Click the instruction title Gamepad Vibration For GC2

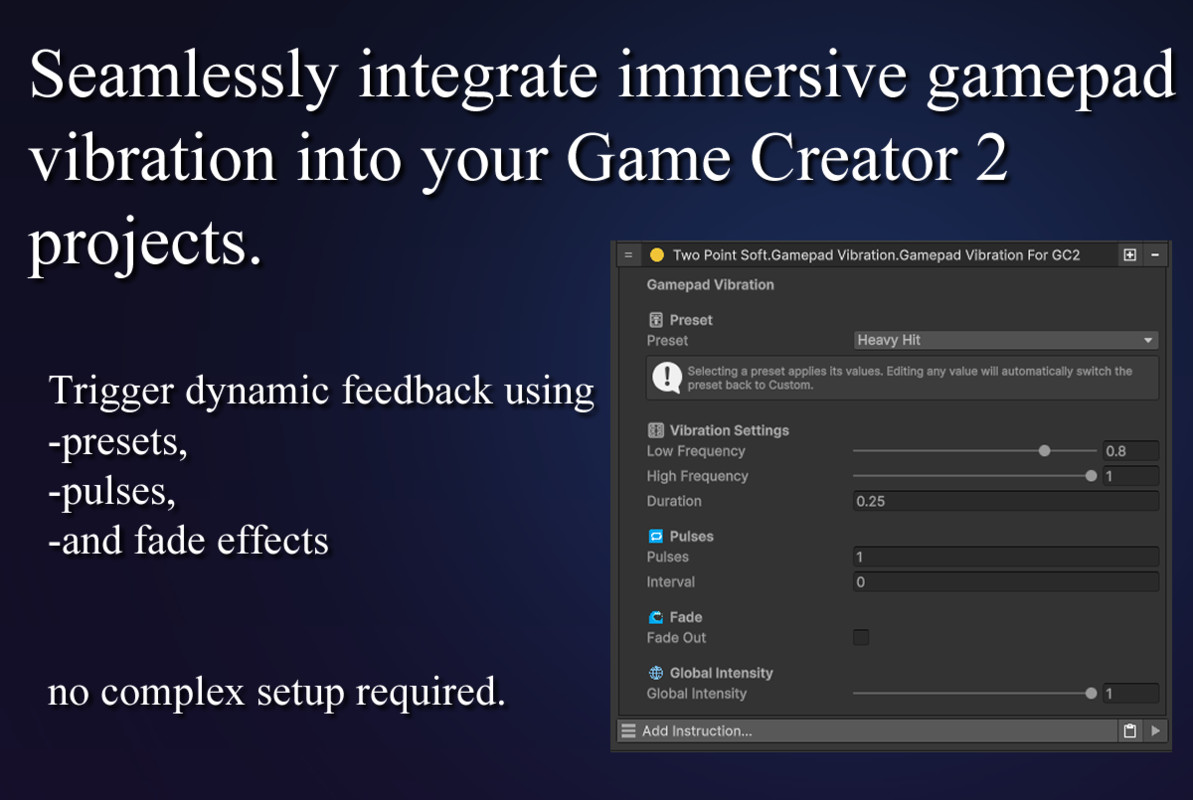(x=876, y=255)
